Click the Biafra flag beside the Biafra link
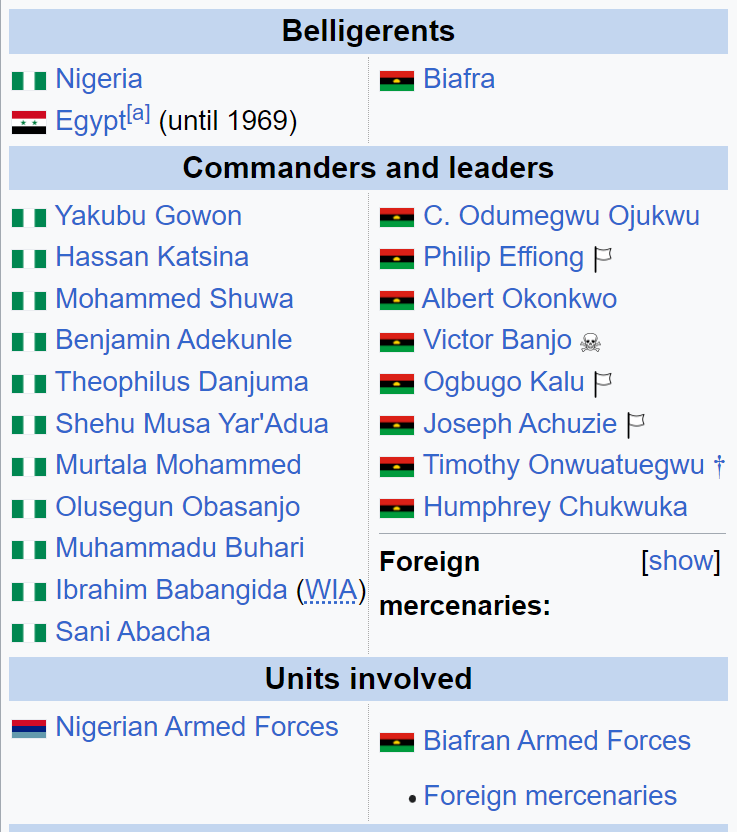The image size is (737, 832). click(396, 81)
